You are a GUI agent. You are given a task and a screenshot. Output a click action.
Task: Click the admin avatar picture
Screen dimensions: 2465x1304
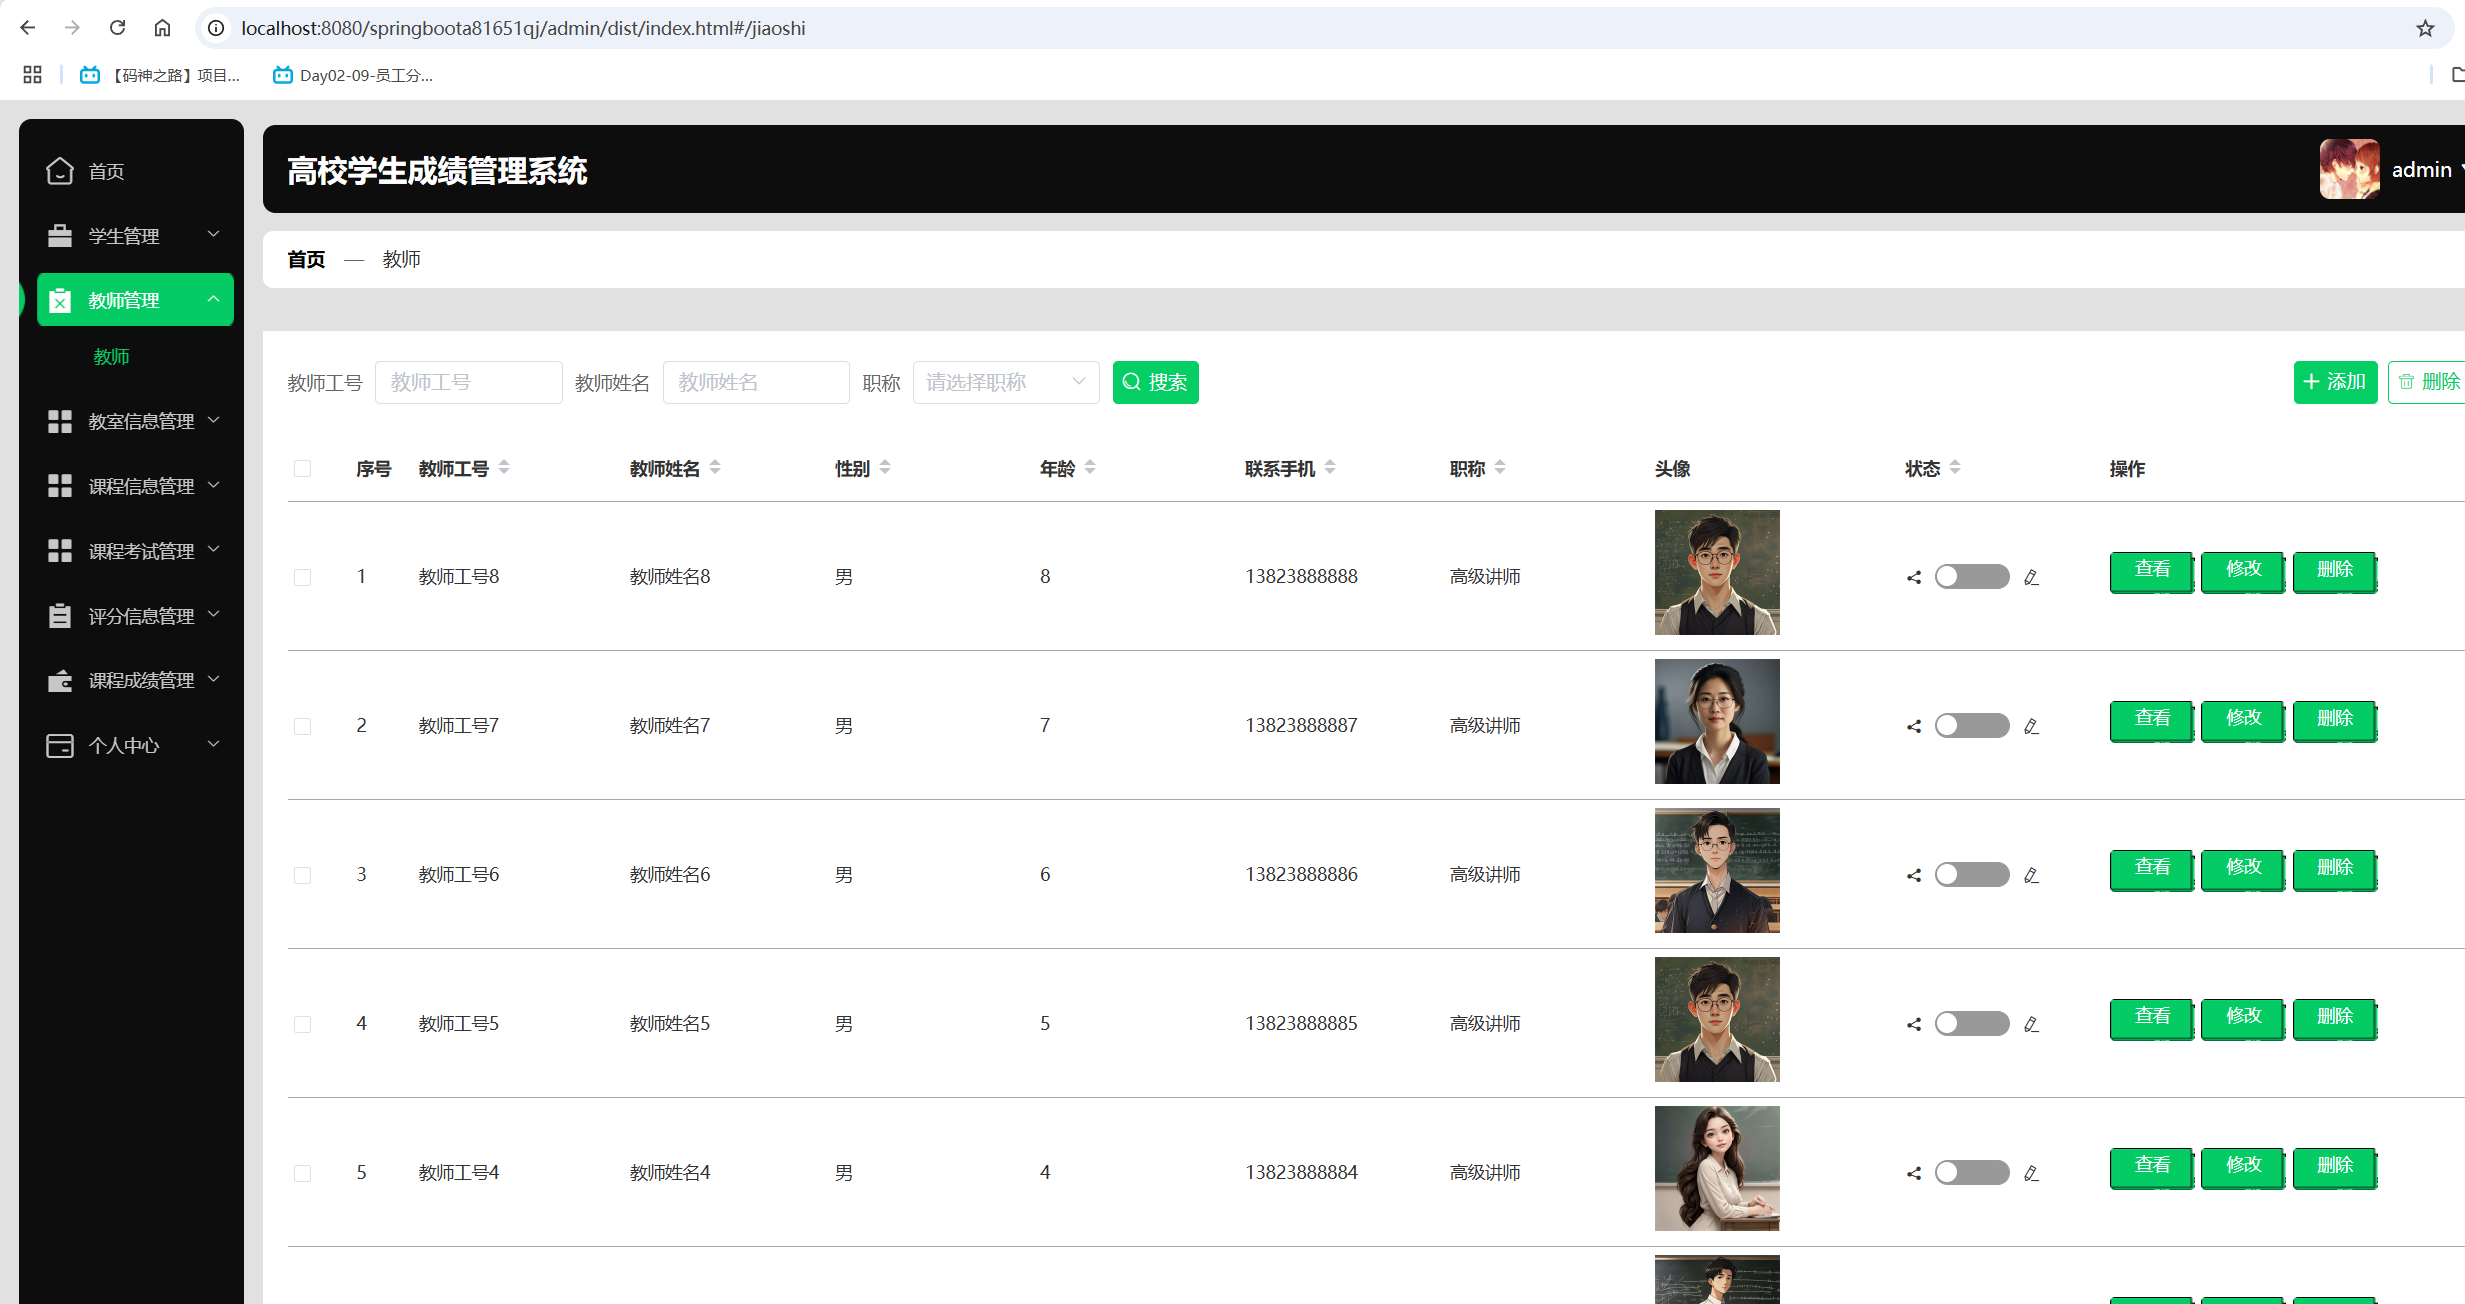2349,169
